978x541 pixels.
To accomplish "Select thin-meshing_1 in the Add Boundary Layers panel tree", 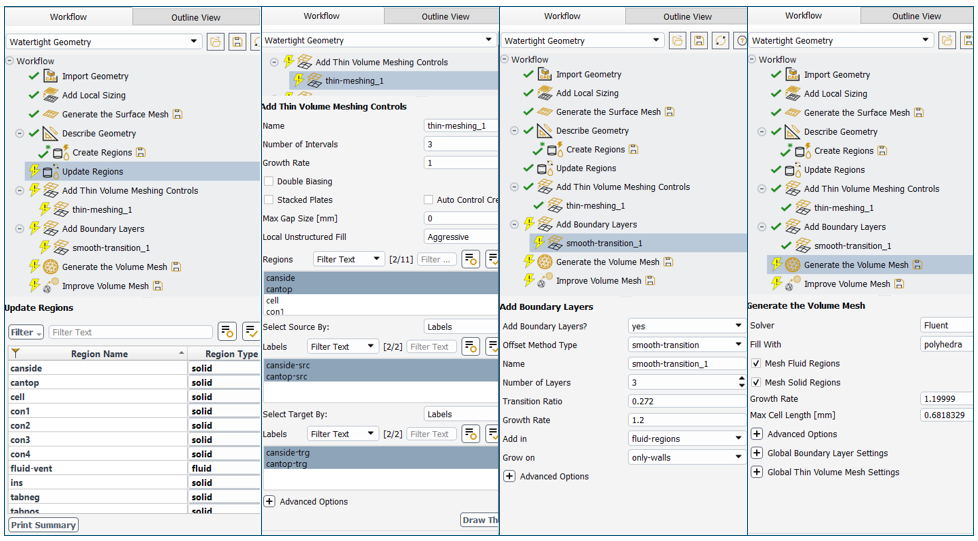I will (x=595, y=205).
